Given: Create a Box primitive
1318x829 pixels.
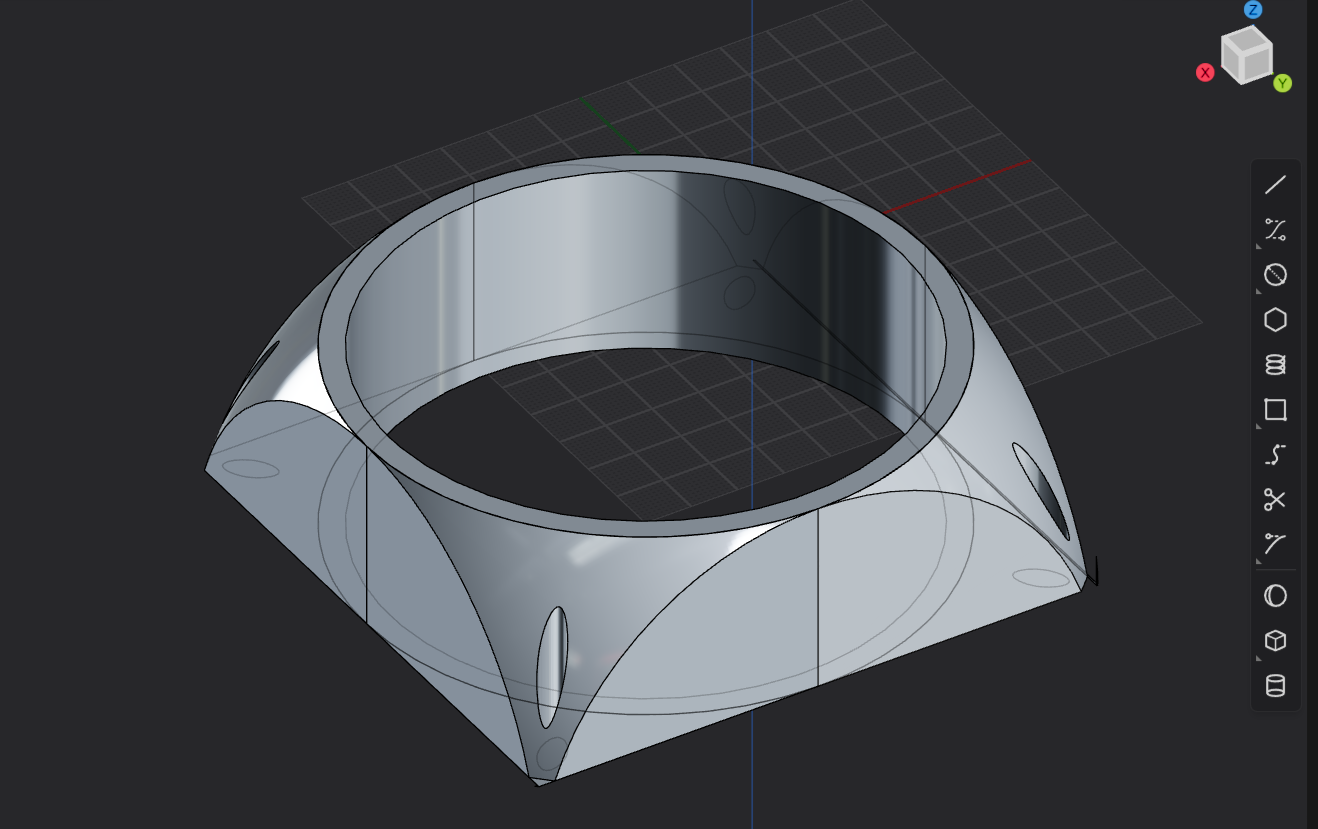Looking at the screenshot, I should tap(1275, 641).
